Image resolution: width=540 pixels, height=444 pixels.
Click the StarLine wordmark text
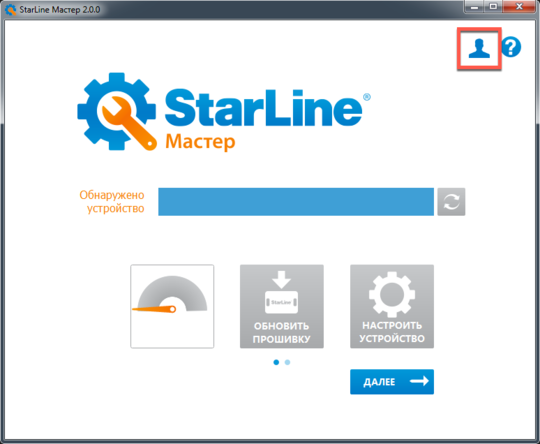263,108
